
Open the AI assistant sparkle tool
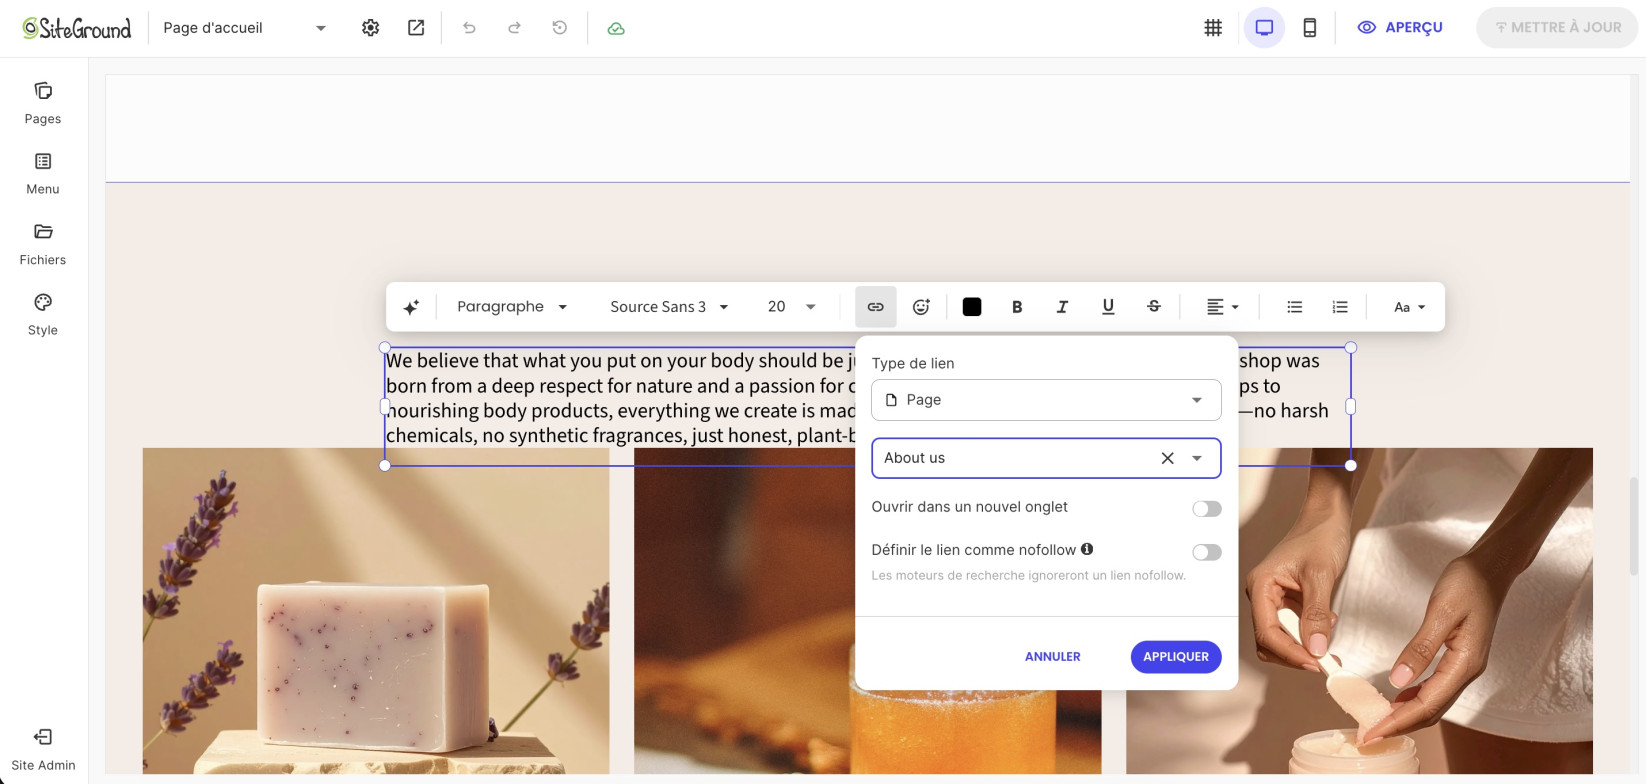pos(411,307)
